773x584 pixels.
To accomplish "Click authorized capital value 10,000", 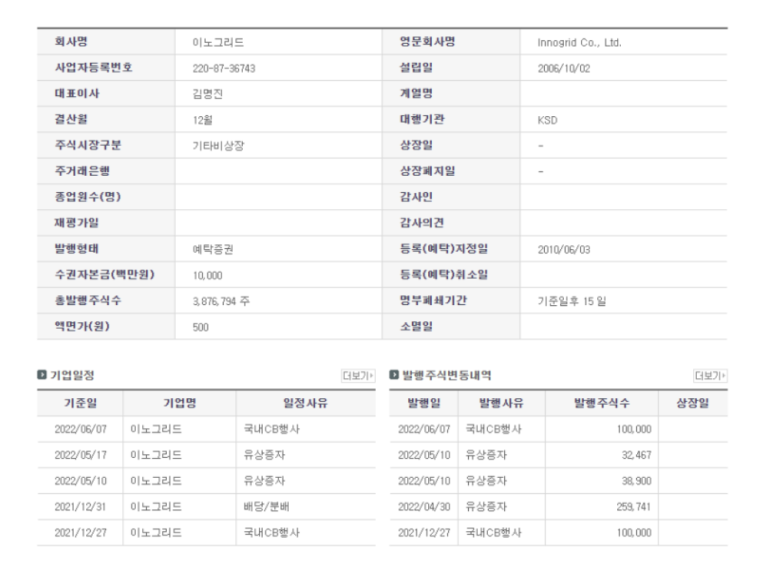I will point(208,275).
